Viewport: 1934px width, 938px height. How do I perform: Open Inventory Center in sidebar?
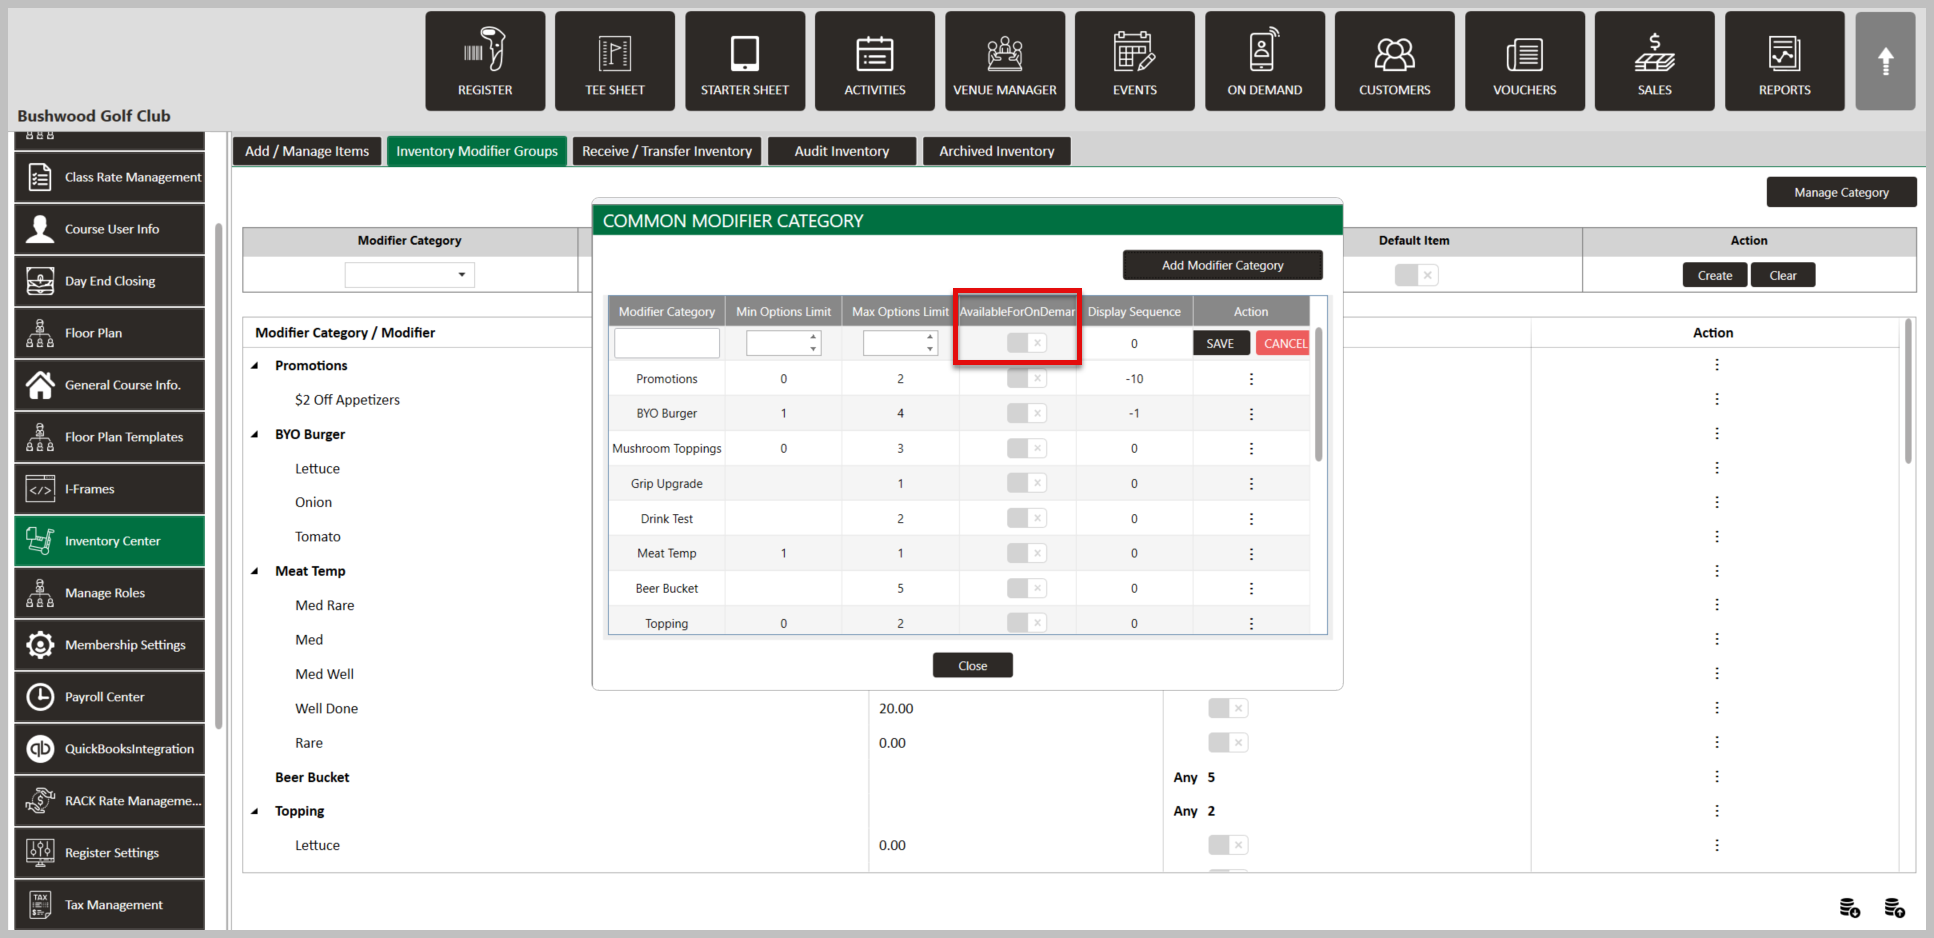point(110,541)
